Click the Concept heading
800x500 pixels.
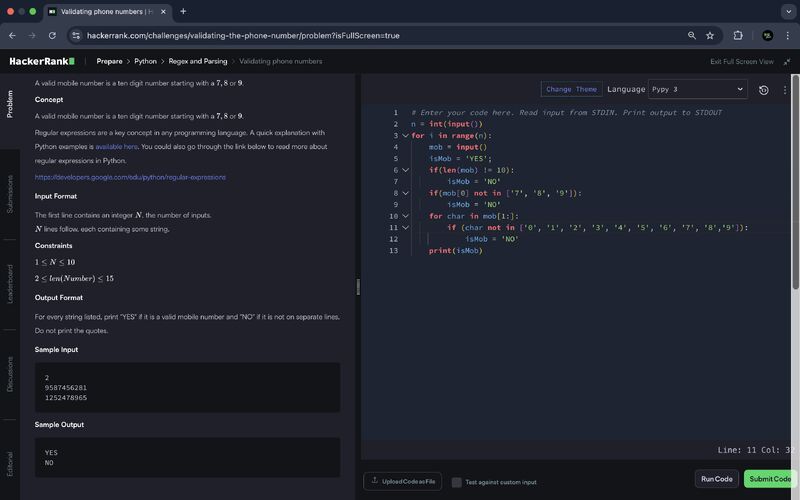point(49,99)
